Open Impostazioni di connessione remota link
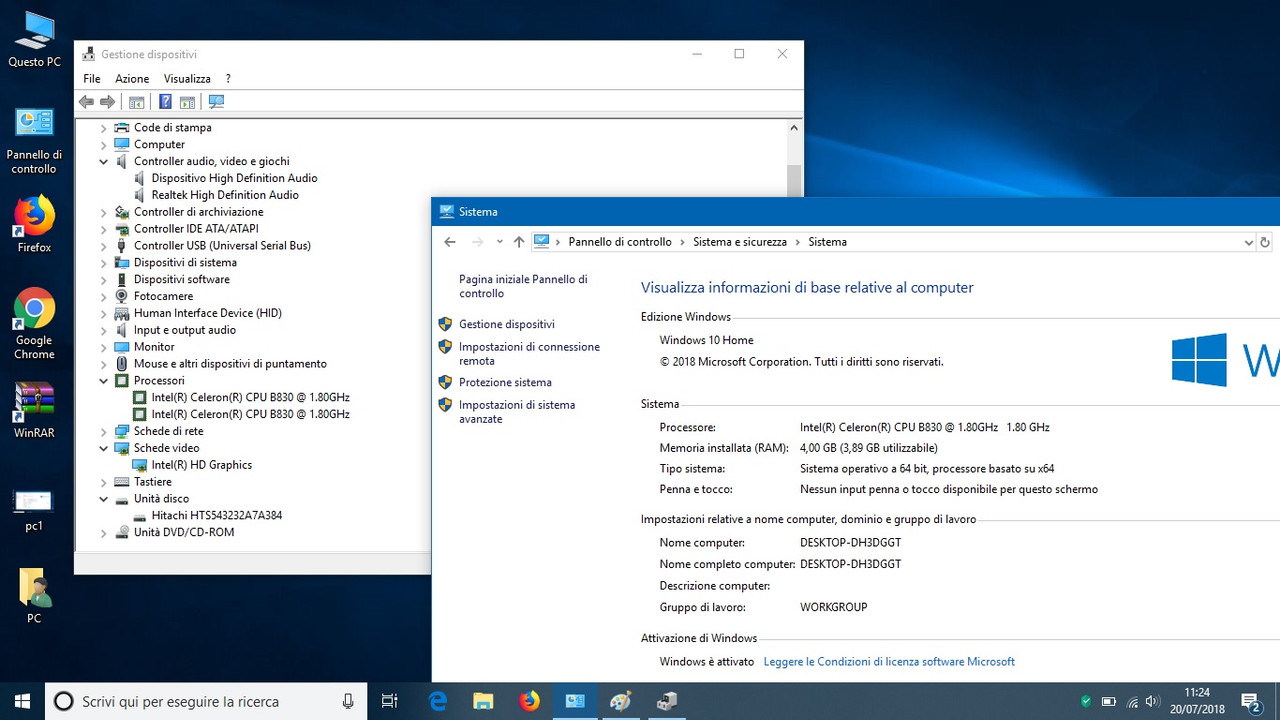The width and height of the screenshot is (1280, 720). coord(529,354)
